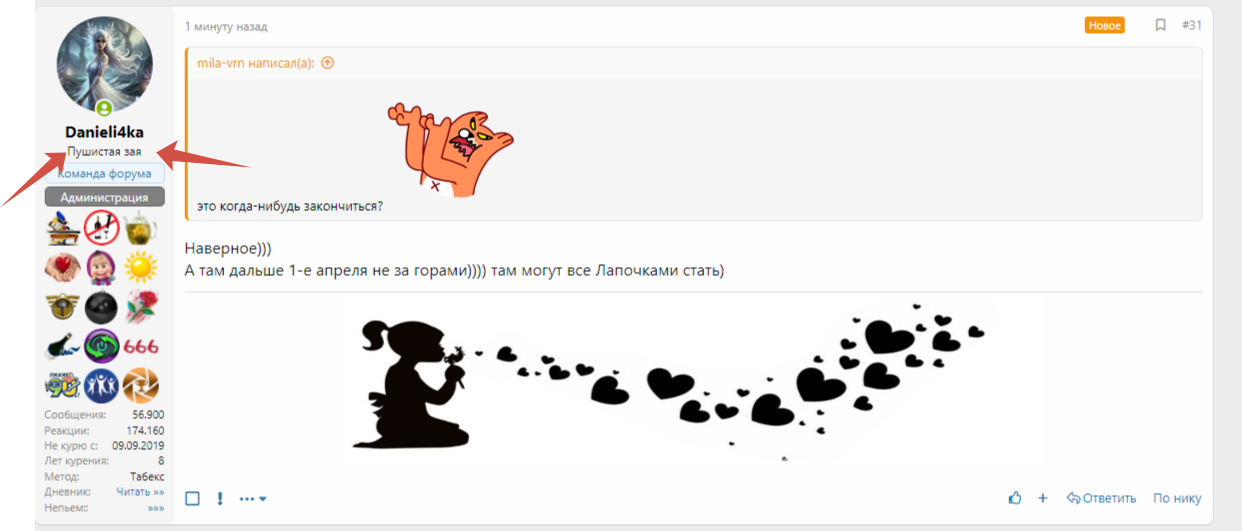The height and width of the screenshot is (531, 1242).
Task: Click the heart in hands badge
Action: (63, 267)
